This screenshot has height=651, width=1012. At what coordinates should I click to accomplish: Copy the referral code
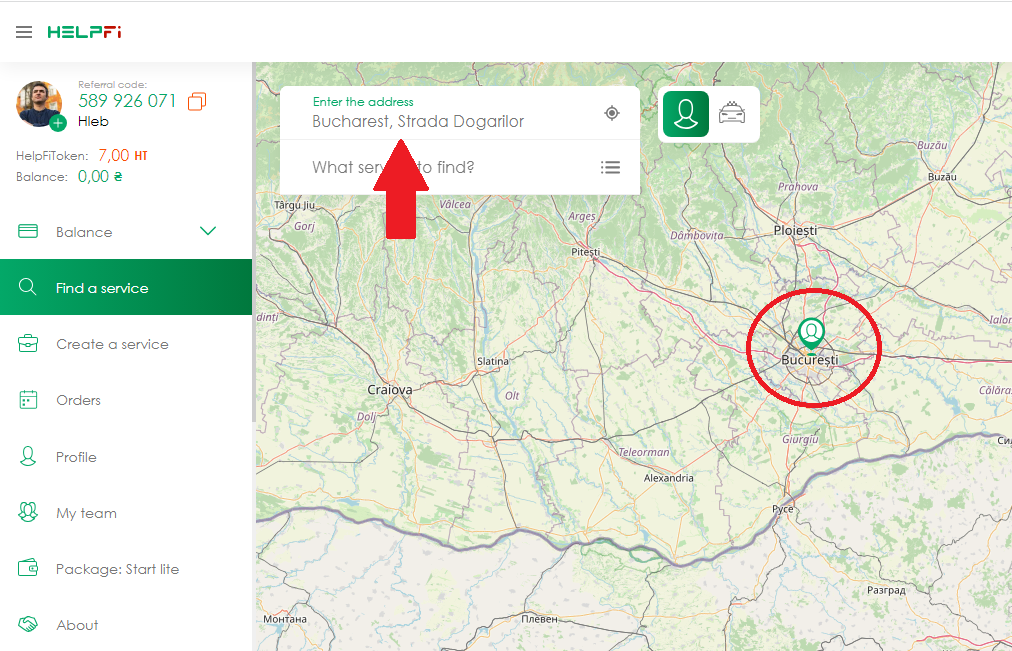[197, 101]
